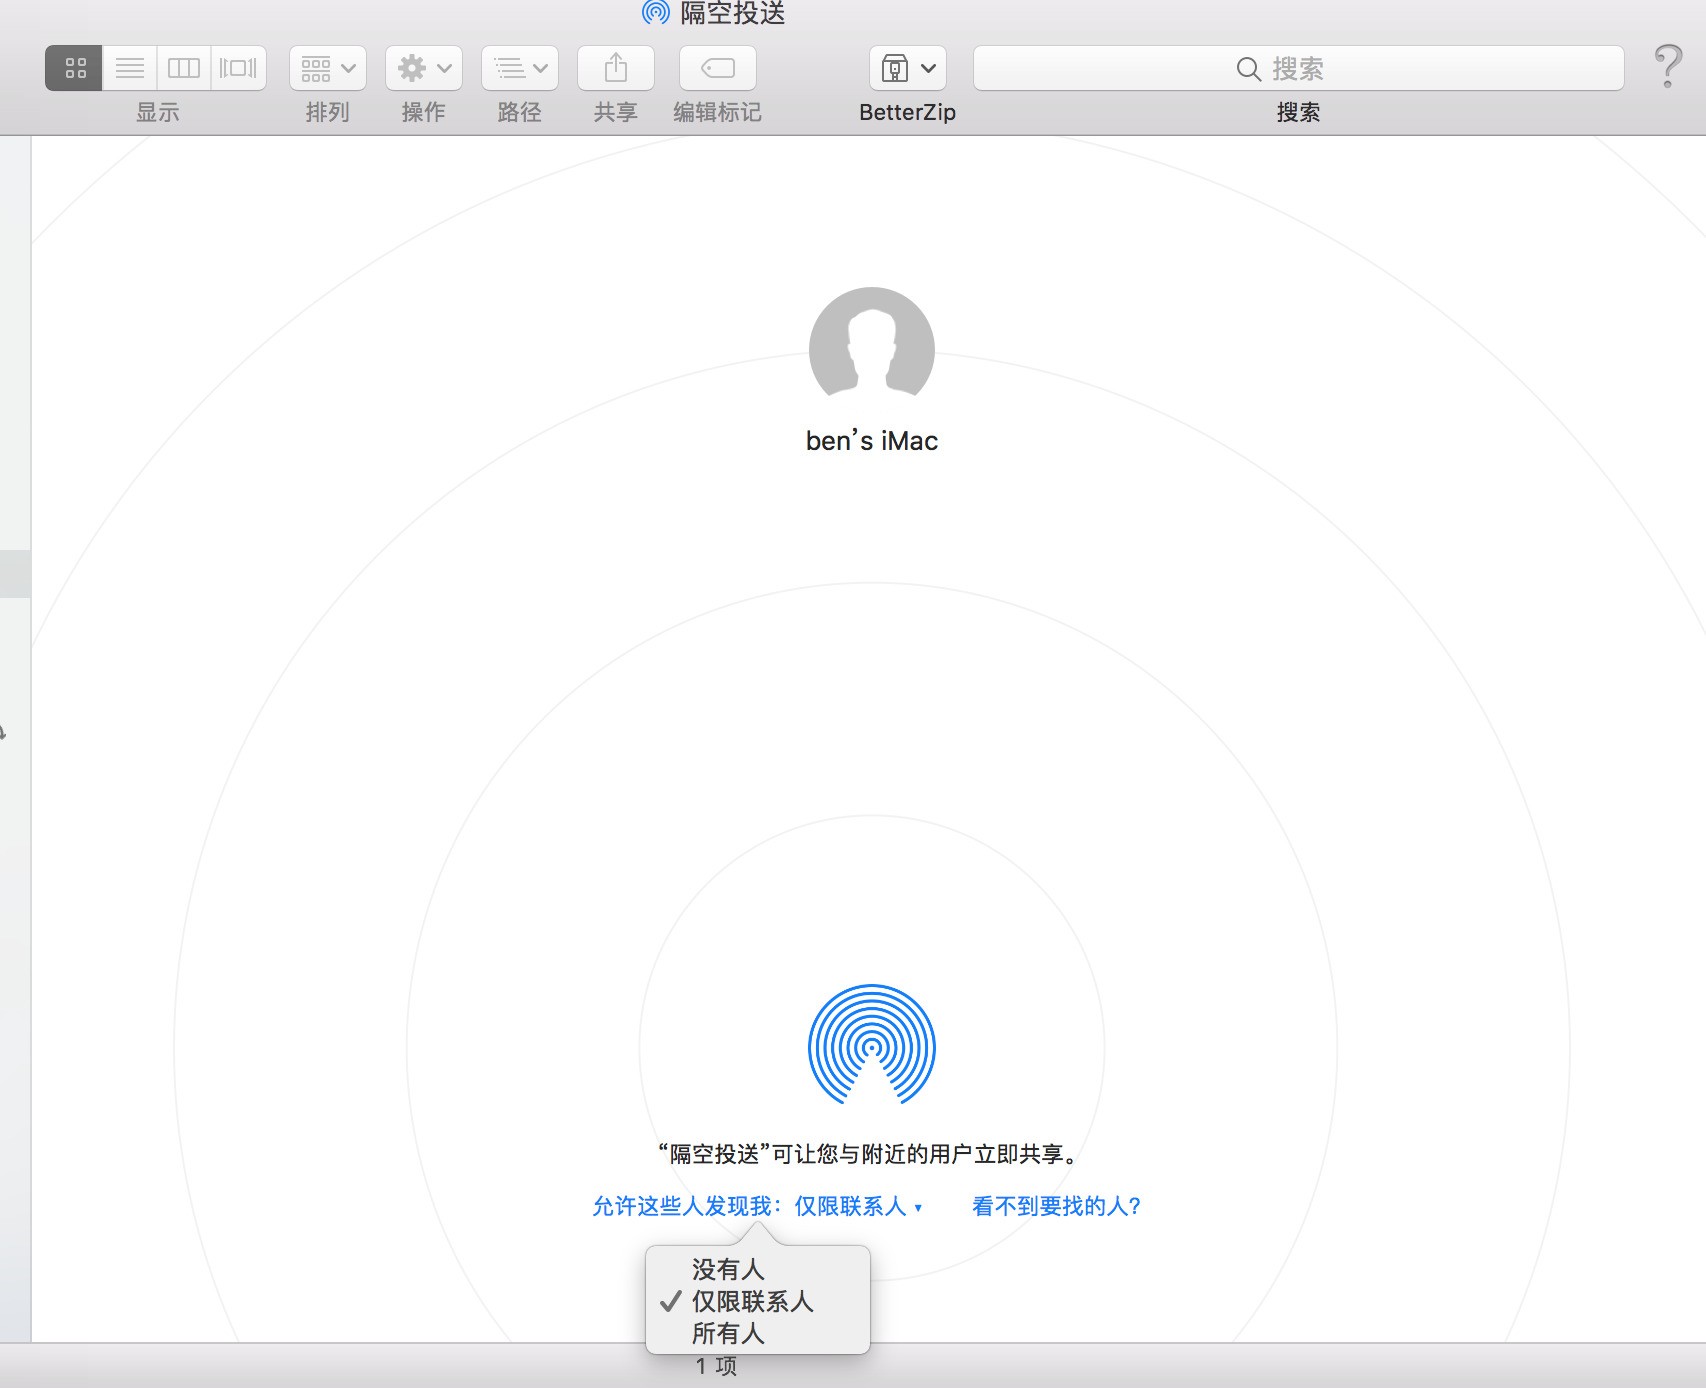Click the 看不到要找的人? link

[1056, 1206]
